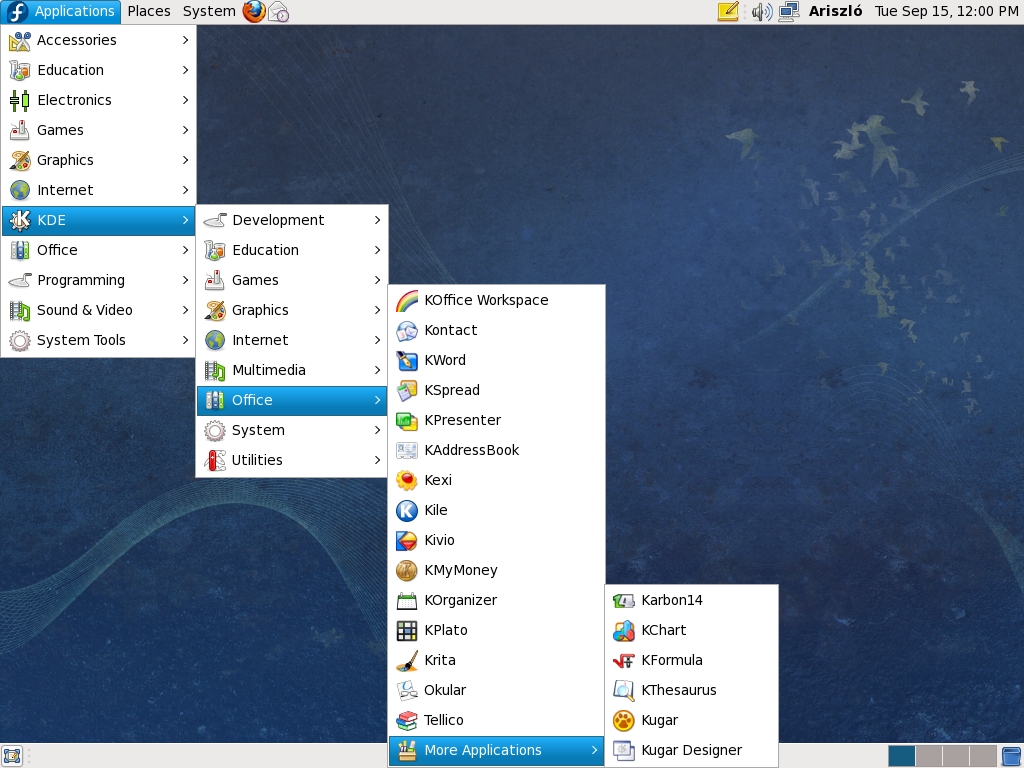Expand the KDE Development submenu arrow
The height and width of the screenshot is (768, 1024).
click(377, 220)
